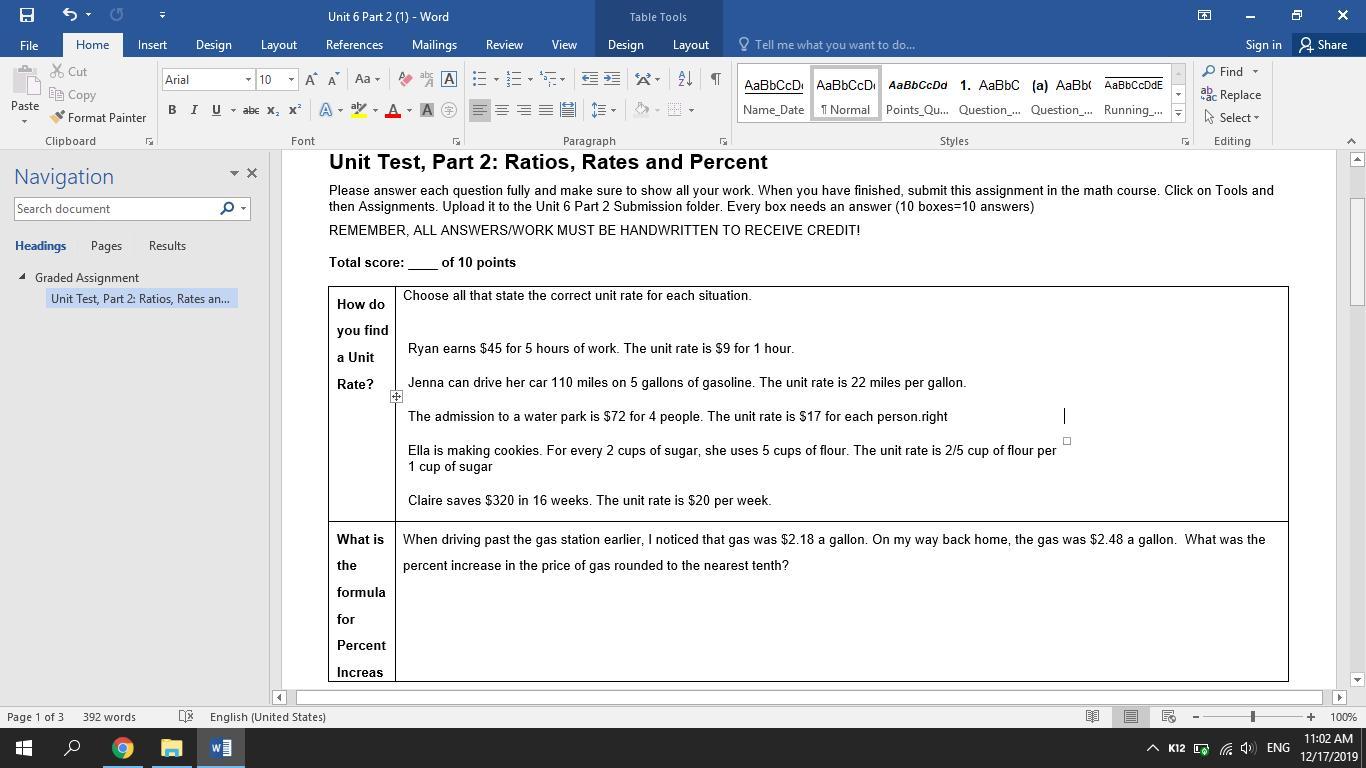The image size is (1366, 768).
Task: Click the table move handle
Action: (x=396, y=397)
